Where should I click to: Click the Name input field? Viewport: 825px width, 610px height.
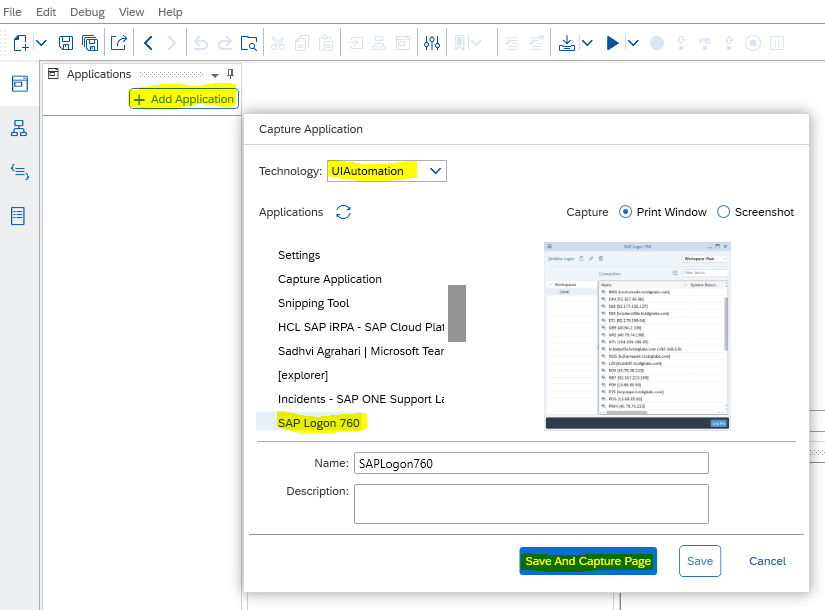pos(531,463)
